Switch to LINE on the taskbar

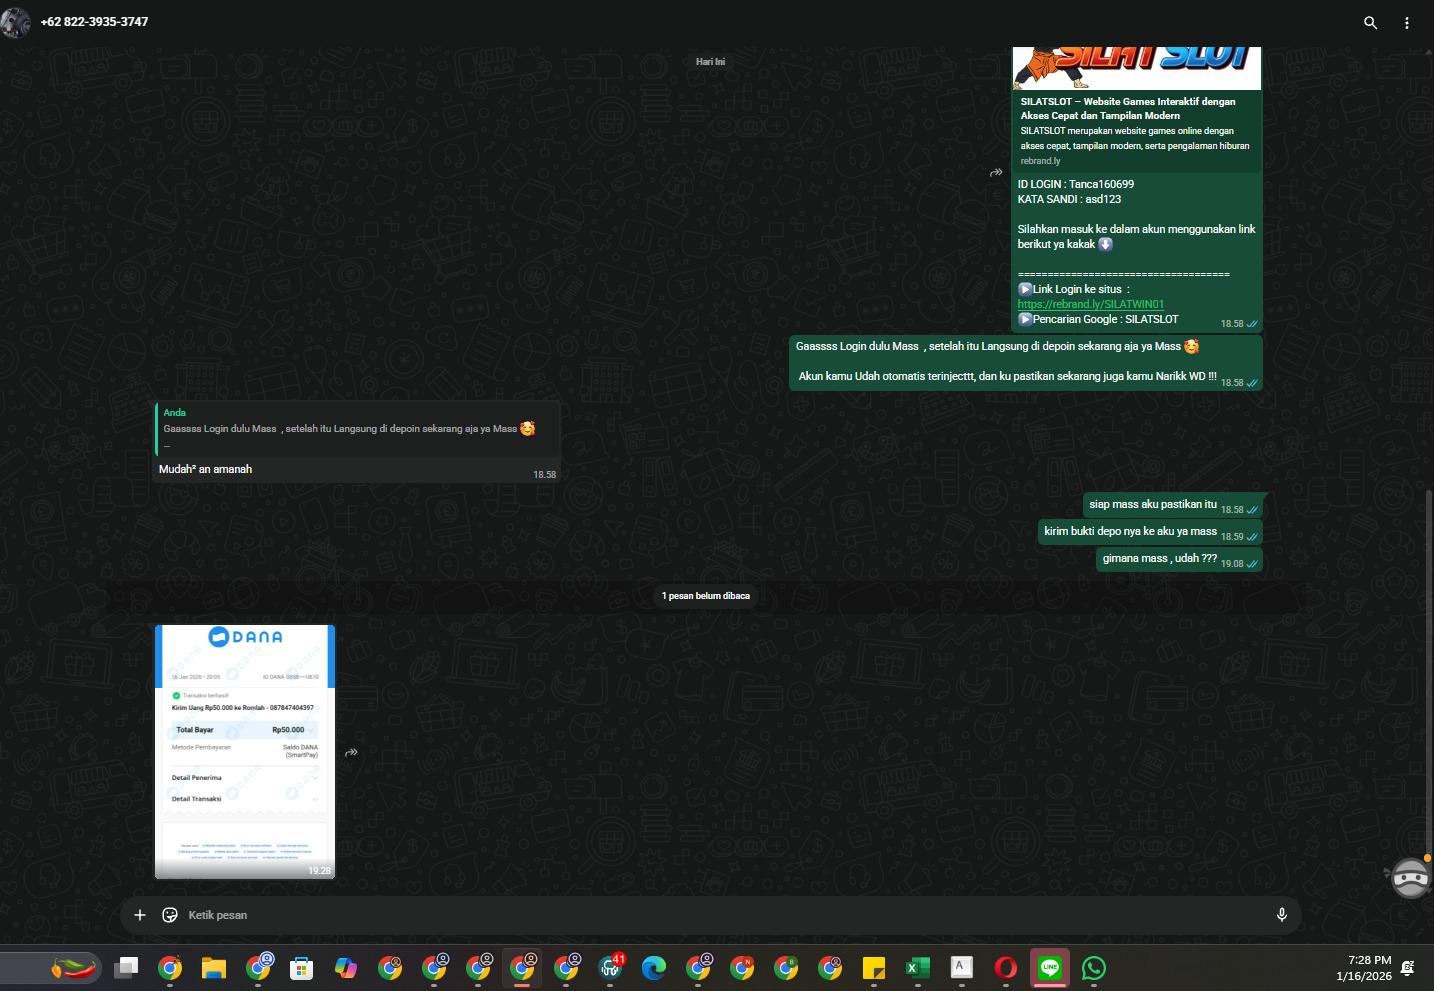(x=1050, y=968)
